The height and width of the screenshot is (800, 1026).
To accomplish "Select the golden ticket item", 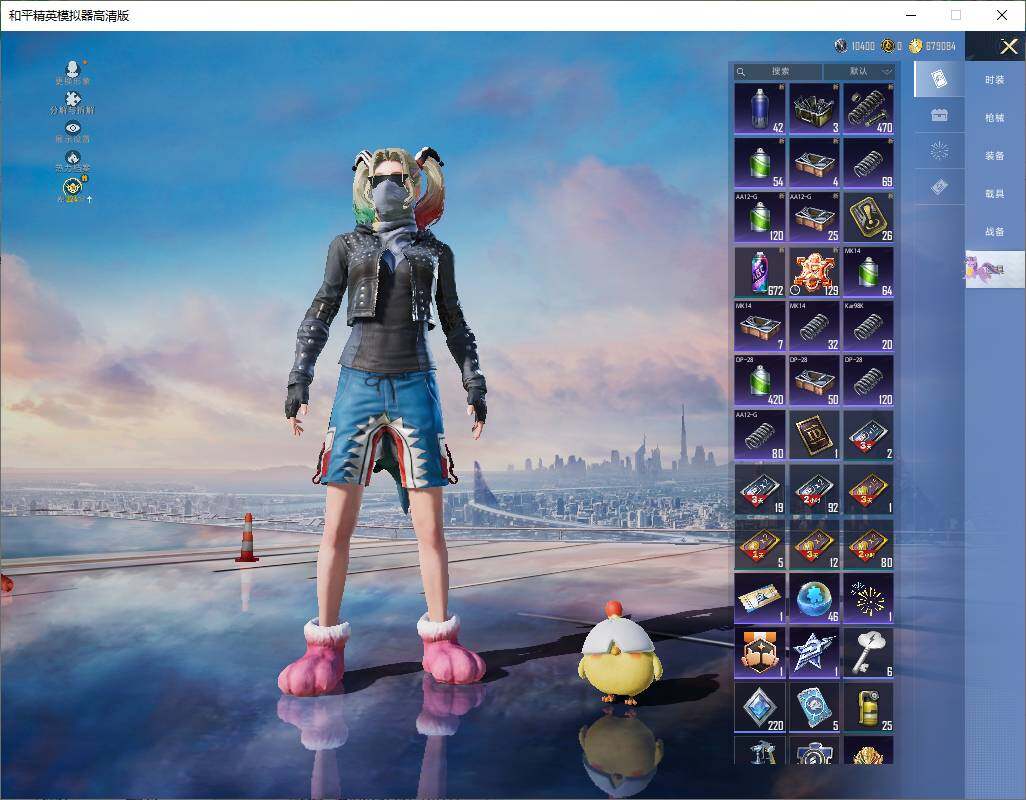I will [760, 599].
